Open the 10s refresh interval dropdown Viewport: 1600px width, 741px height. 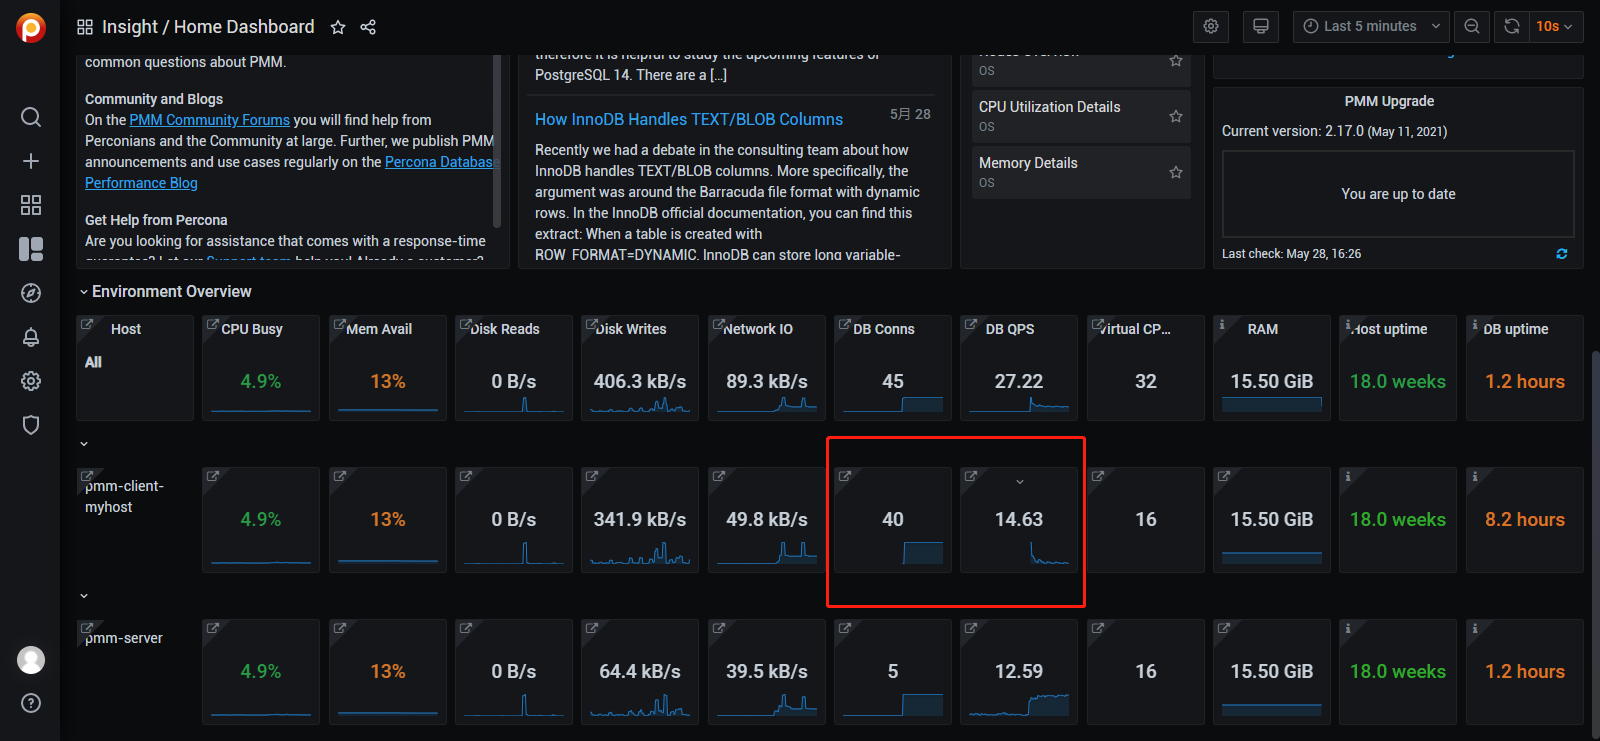pos(1555,27)
